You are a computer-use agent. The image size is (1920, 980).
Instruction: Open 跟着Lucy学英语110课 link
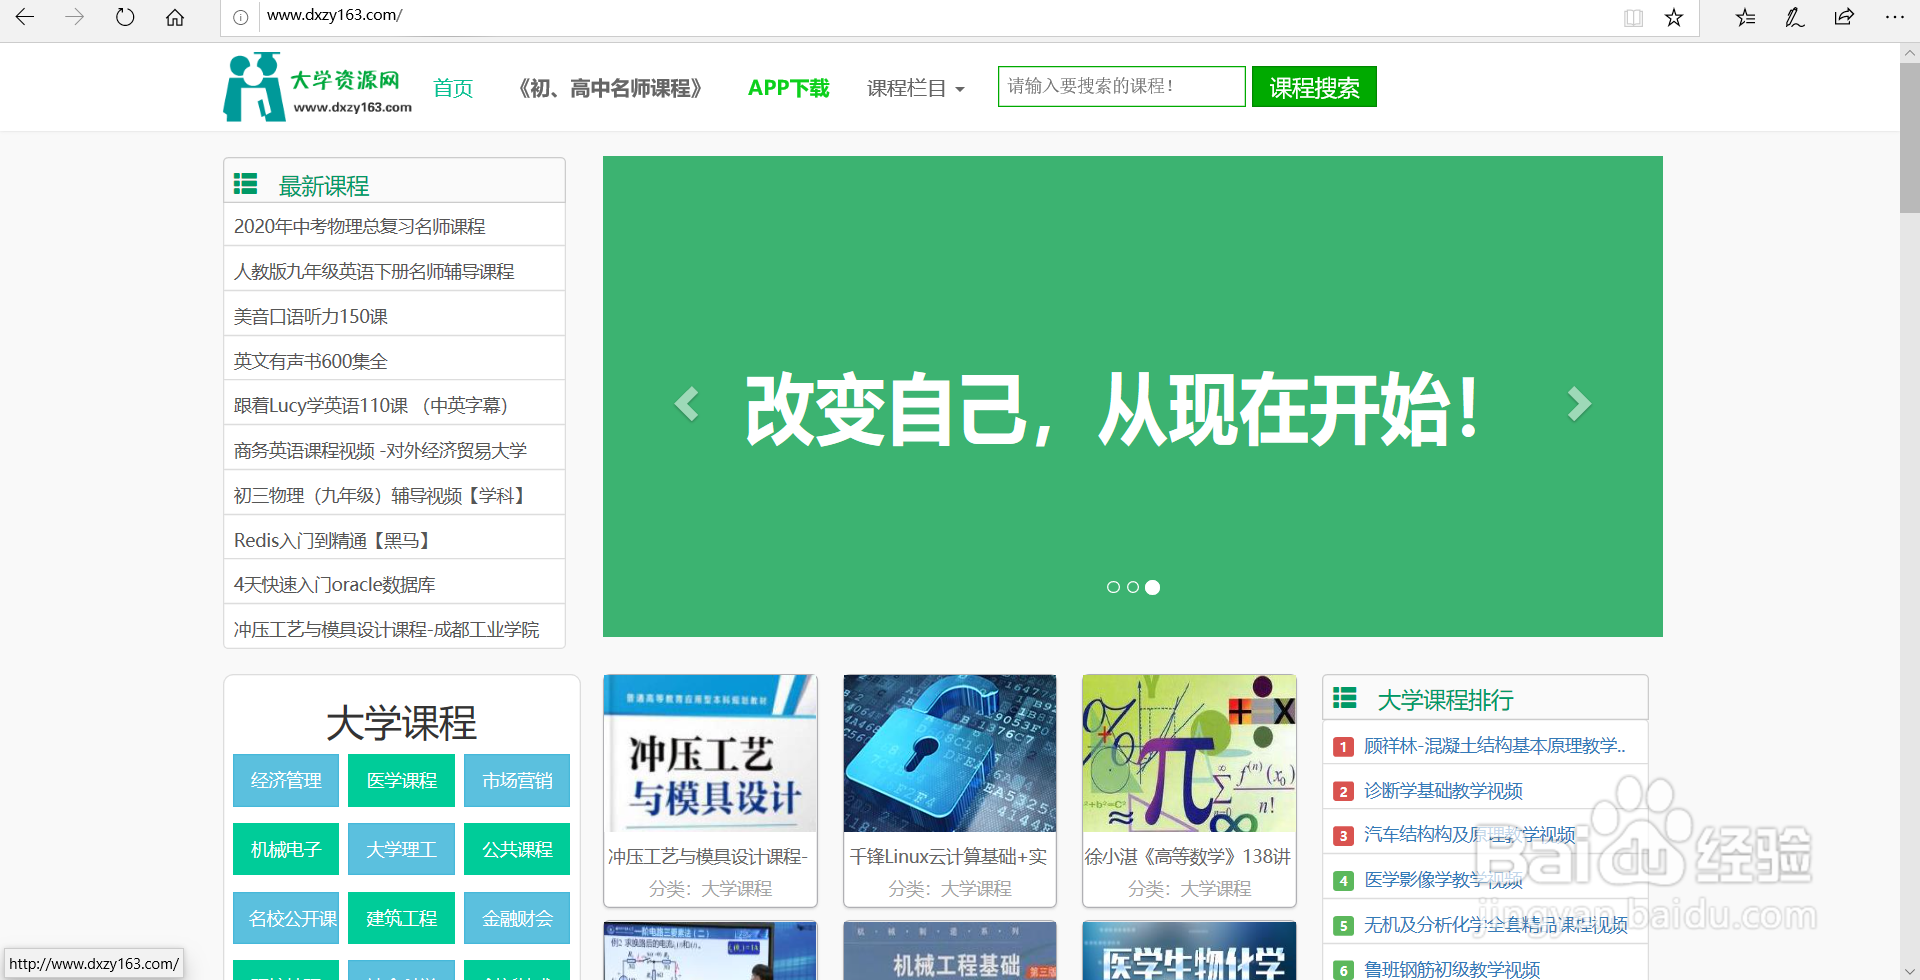[x=371, y=406]
